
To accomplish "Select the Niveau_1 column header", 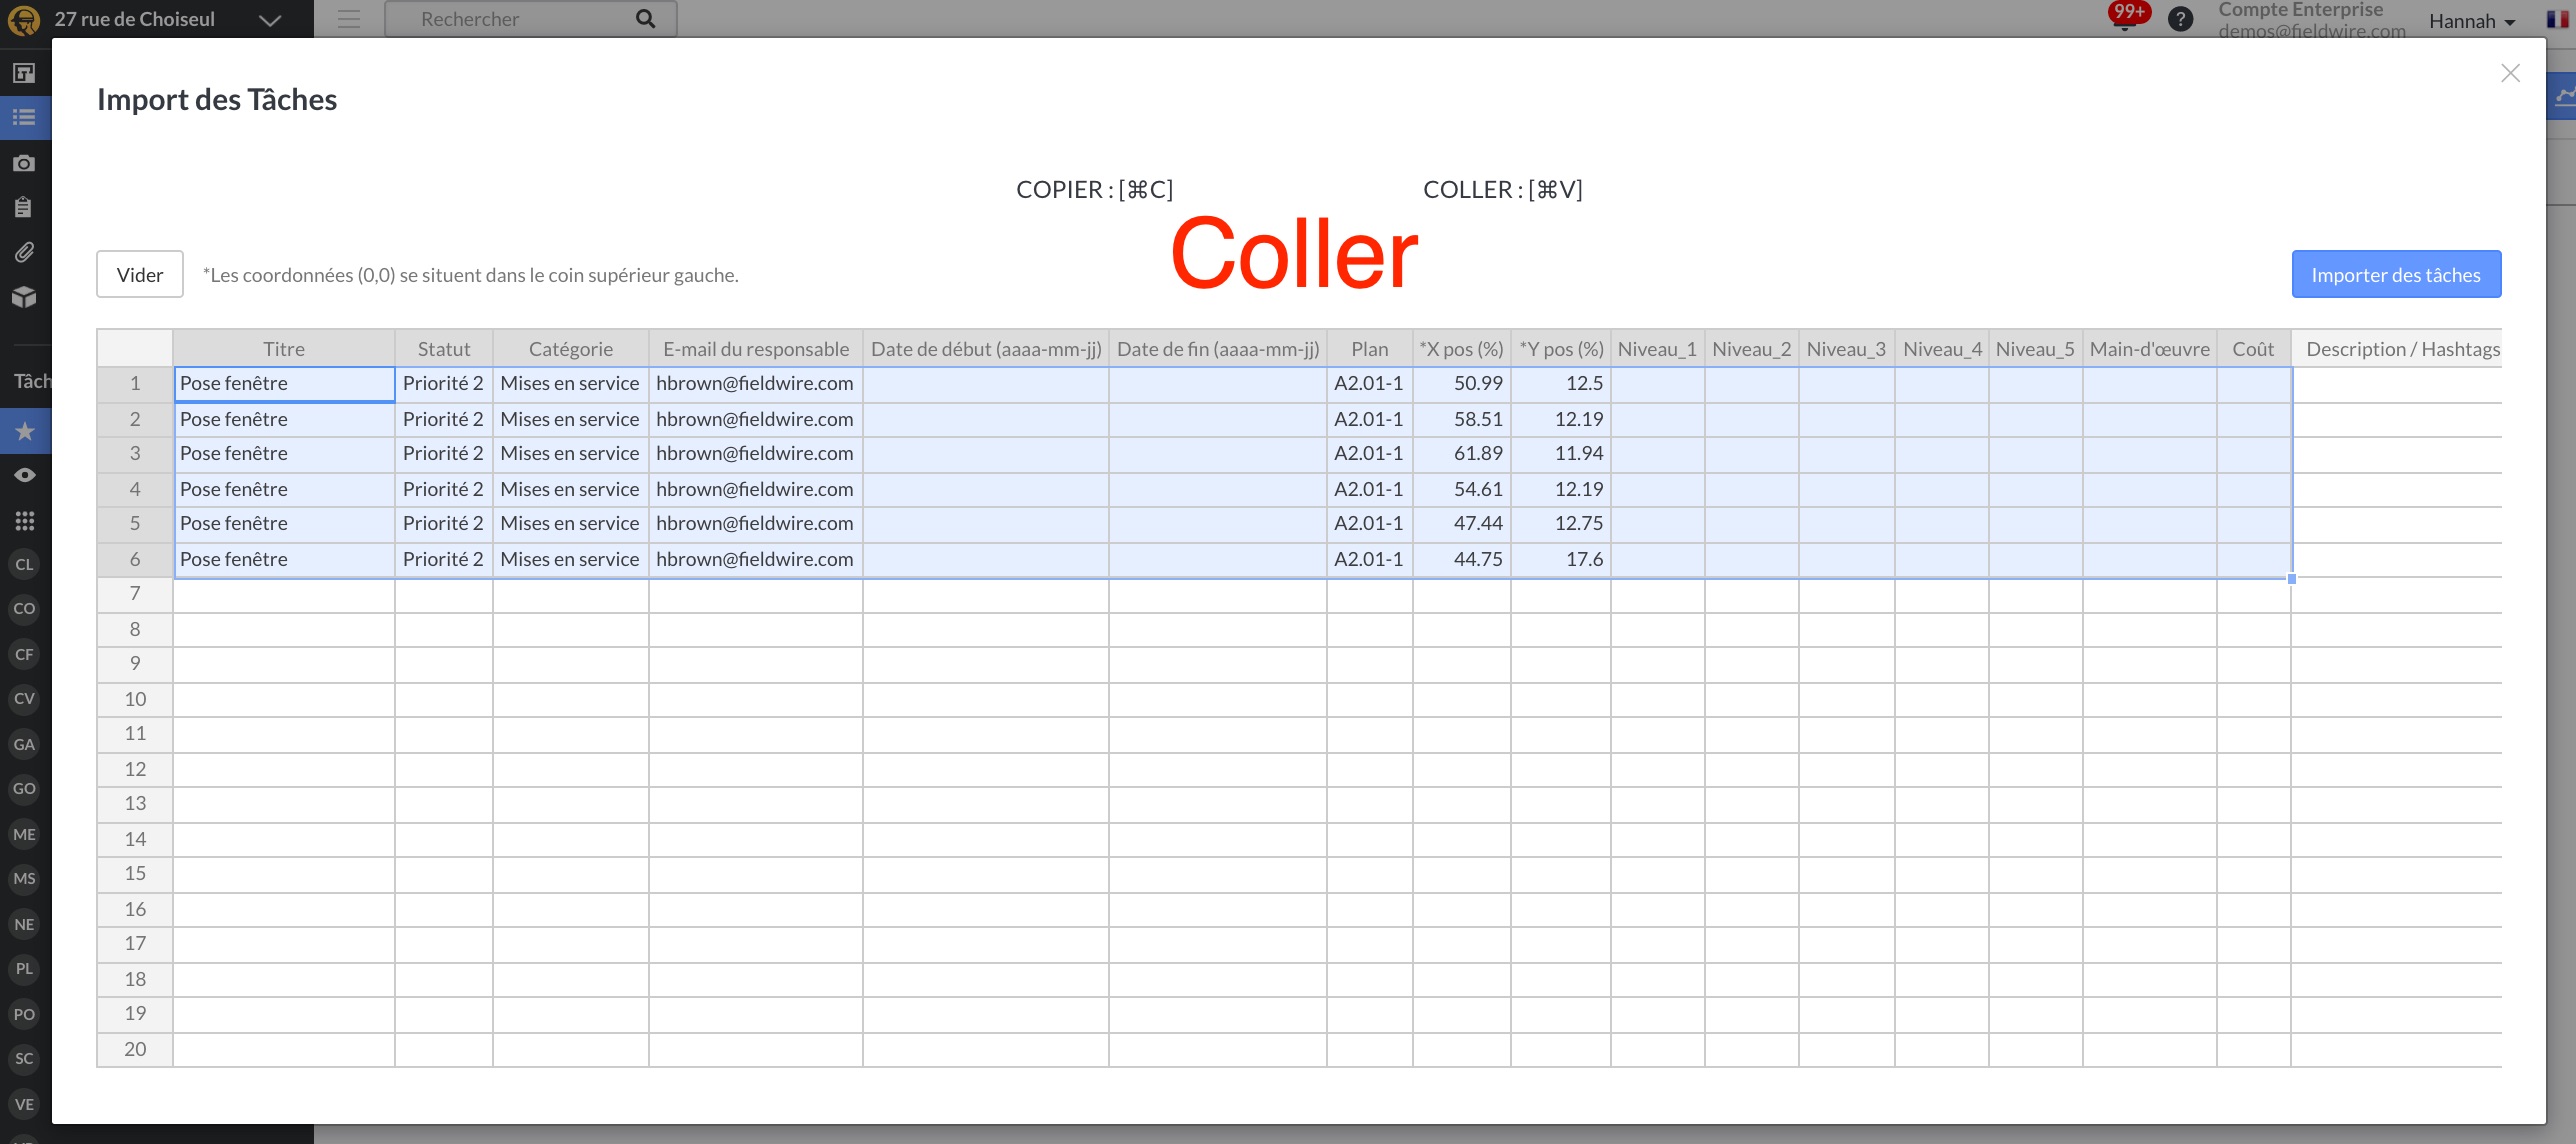I will [x=1658, y=349].
